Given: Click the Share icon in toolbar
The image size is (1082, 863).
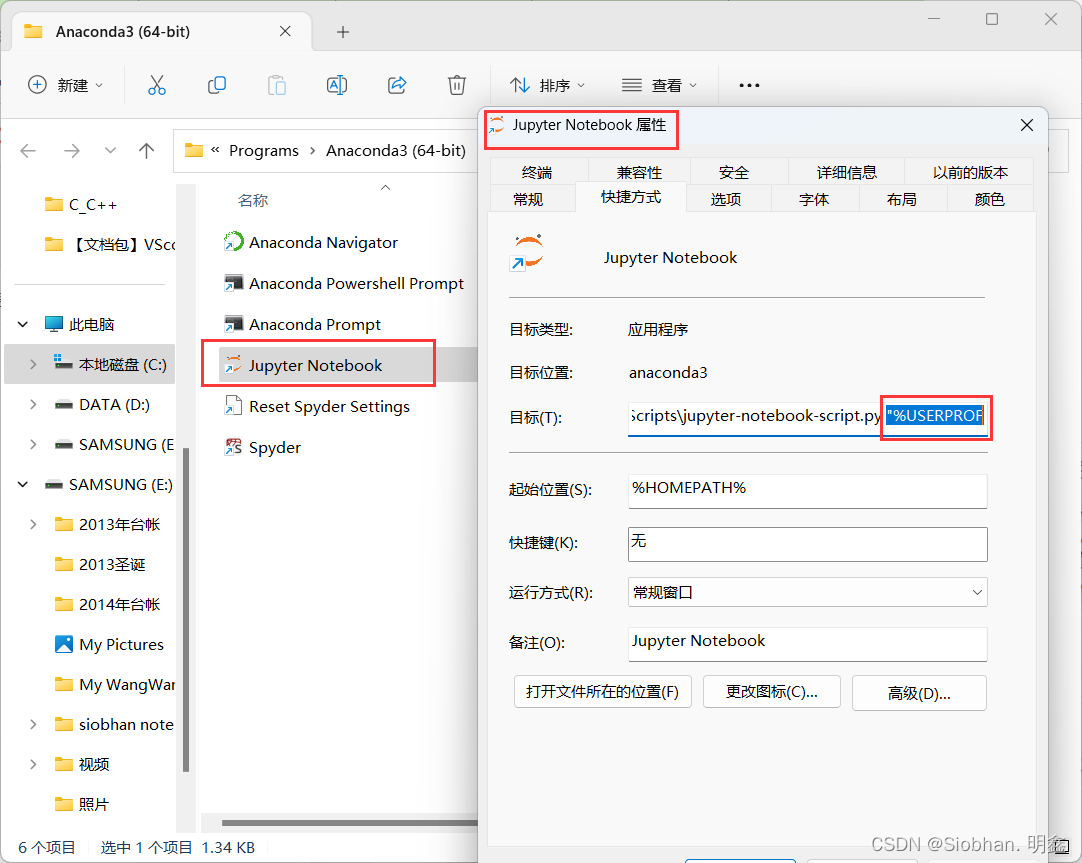Looking at the screenshot, I should 397,85.
